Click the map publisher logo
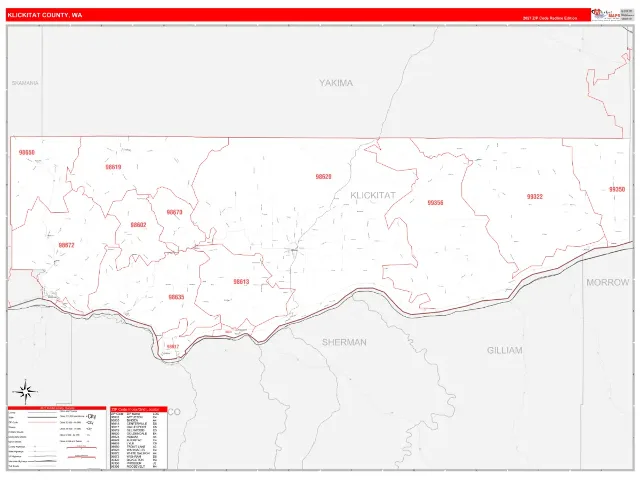This screenshot has width=640, height=480. (x=606, y=15)
